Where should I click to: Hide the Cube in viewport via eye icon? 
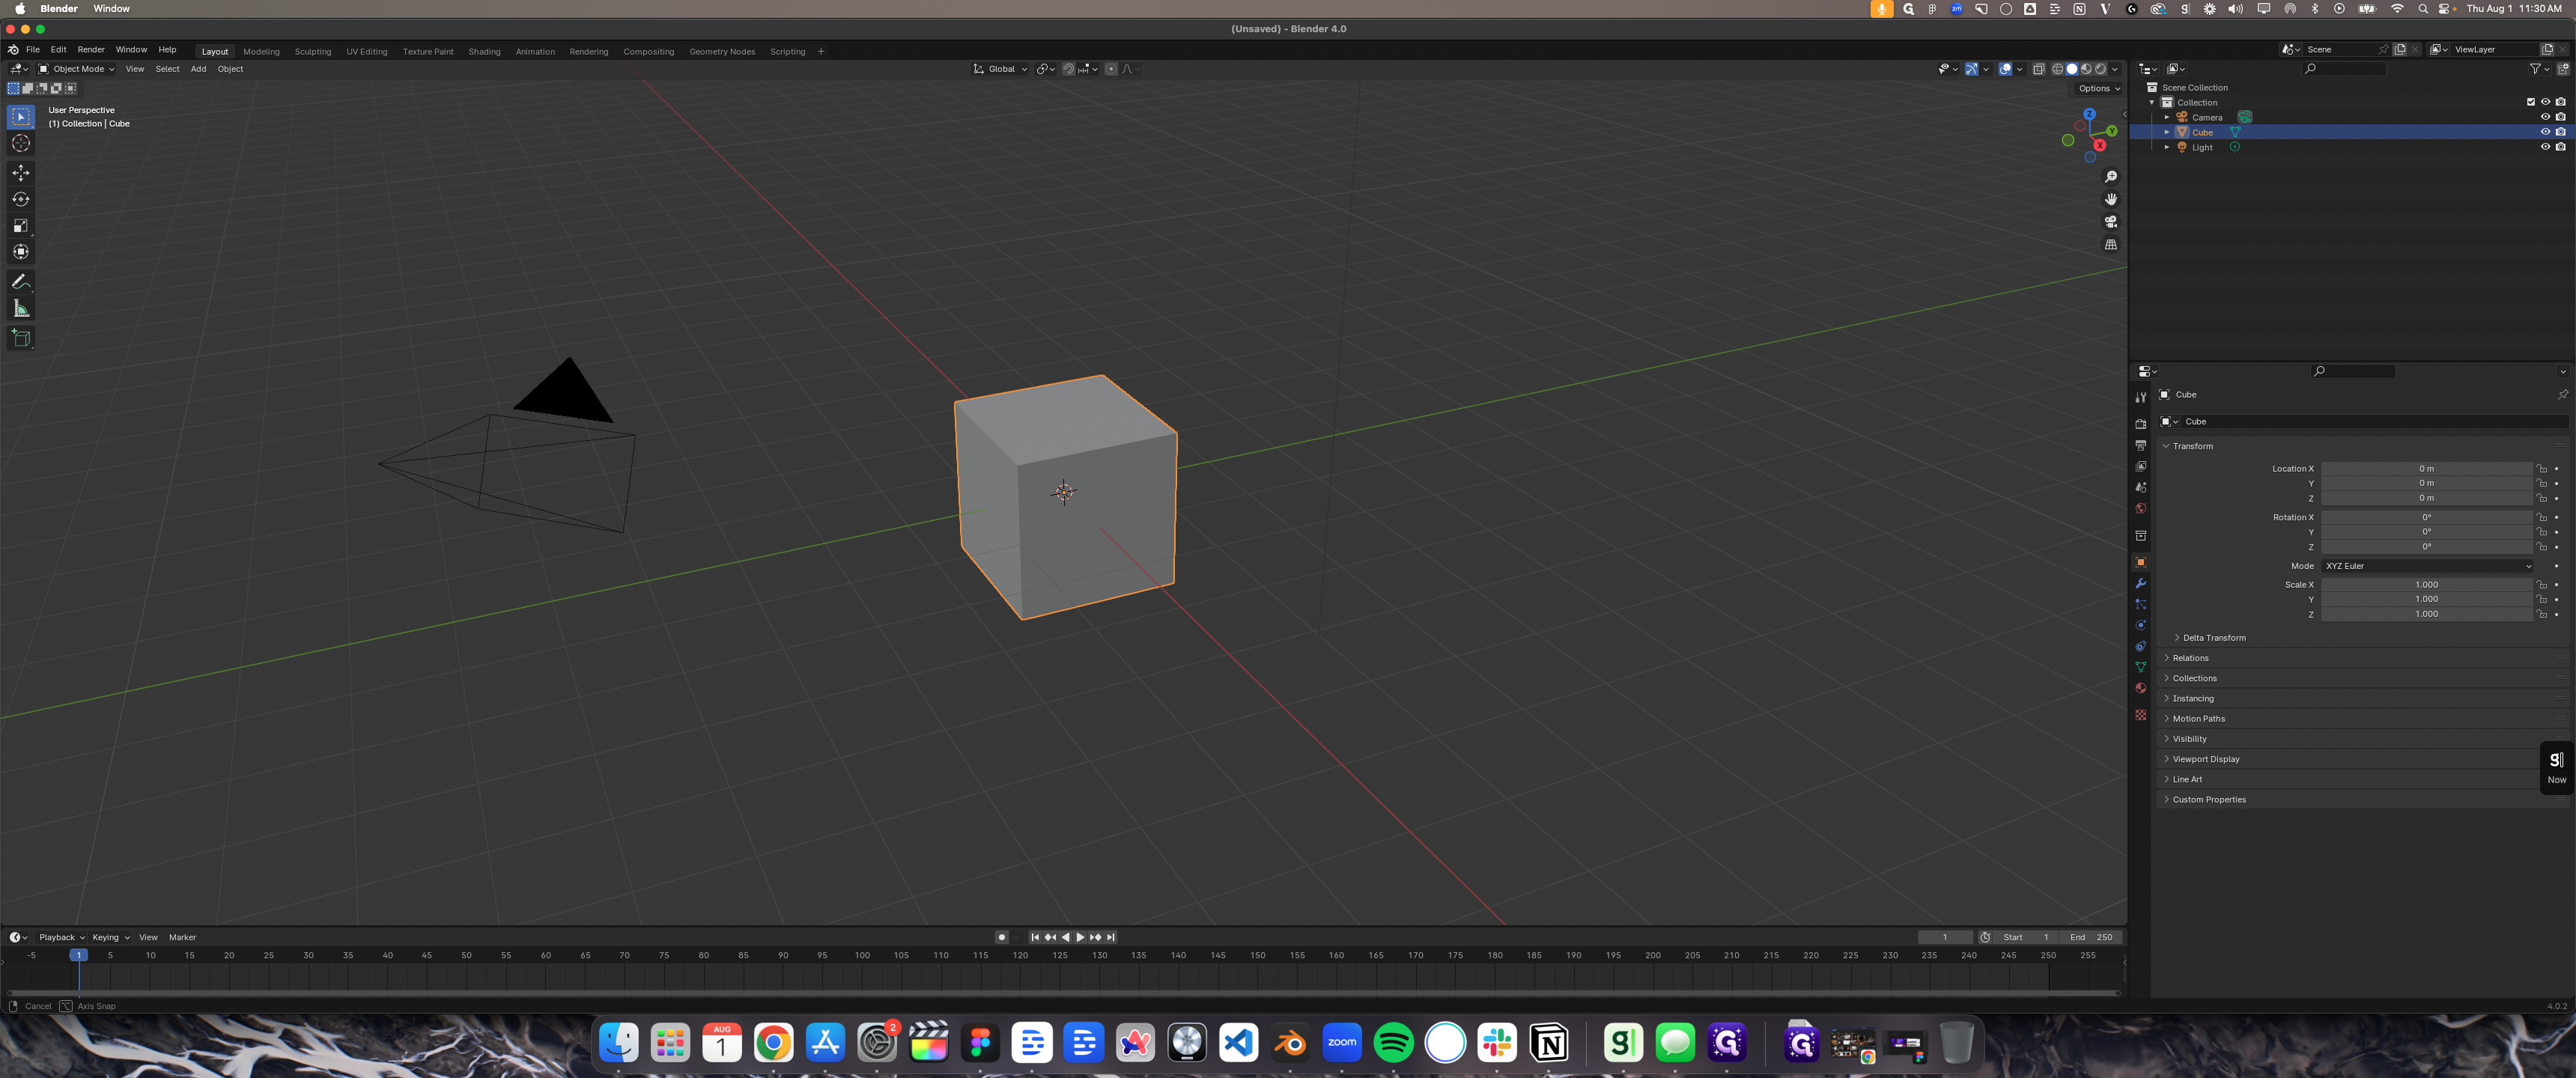(x=2545, y=132)
